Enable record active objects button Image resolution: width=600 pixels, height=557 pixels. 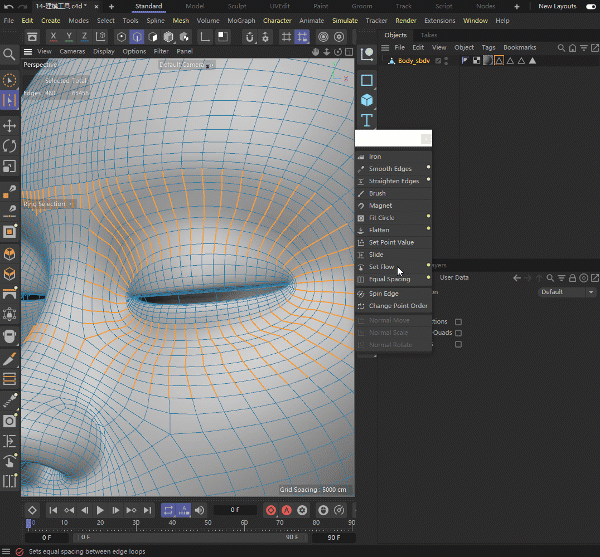[x=270, y=510]
